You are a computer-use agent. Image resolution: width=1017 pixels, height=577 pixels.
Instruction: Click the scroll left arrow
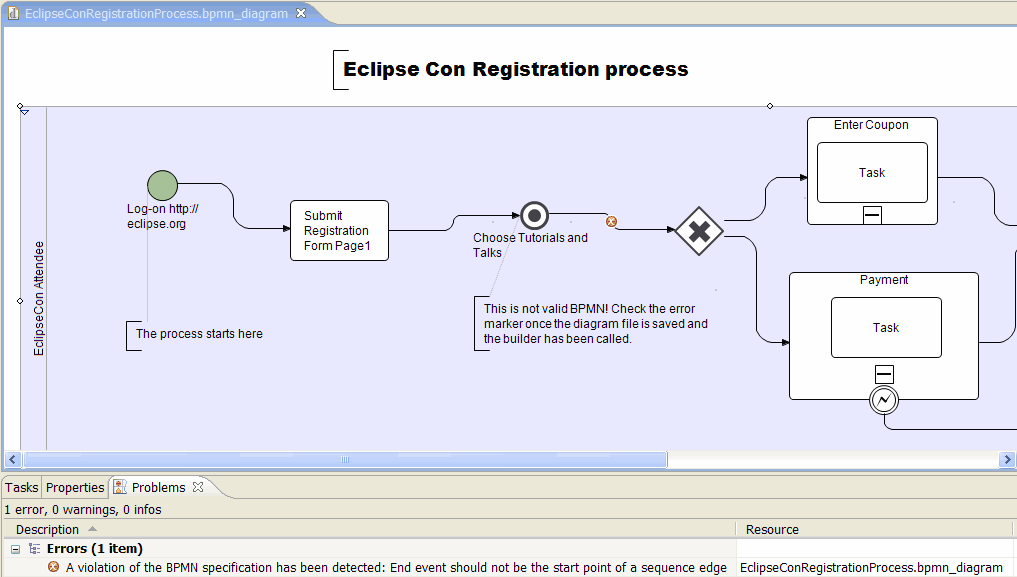tap(13, 460)
